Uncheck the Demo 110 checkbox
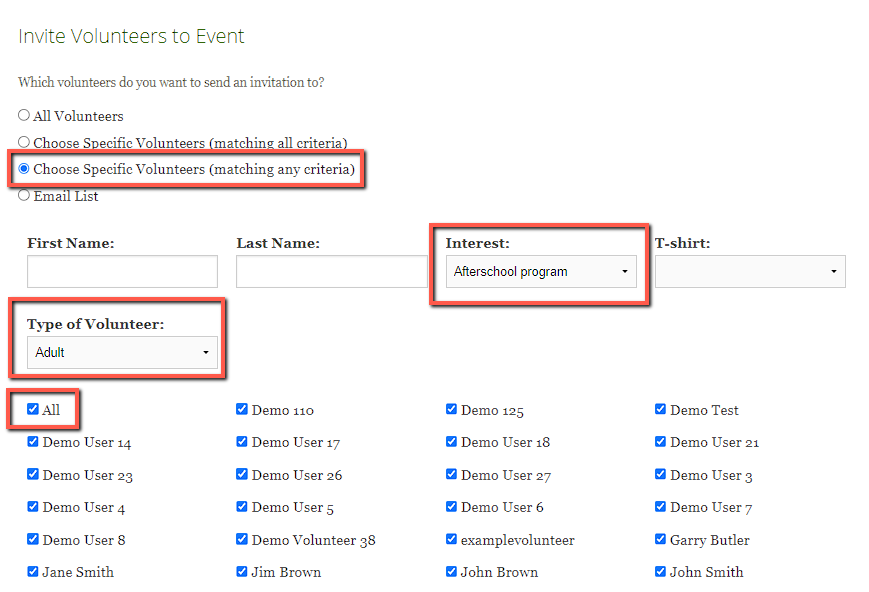 (x=242, y=409)
